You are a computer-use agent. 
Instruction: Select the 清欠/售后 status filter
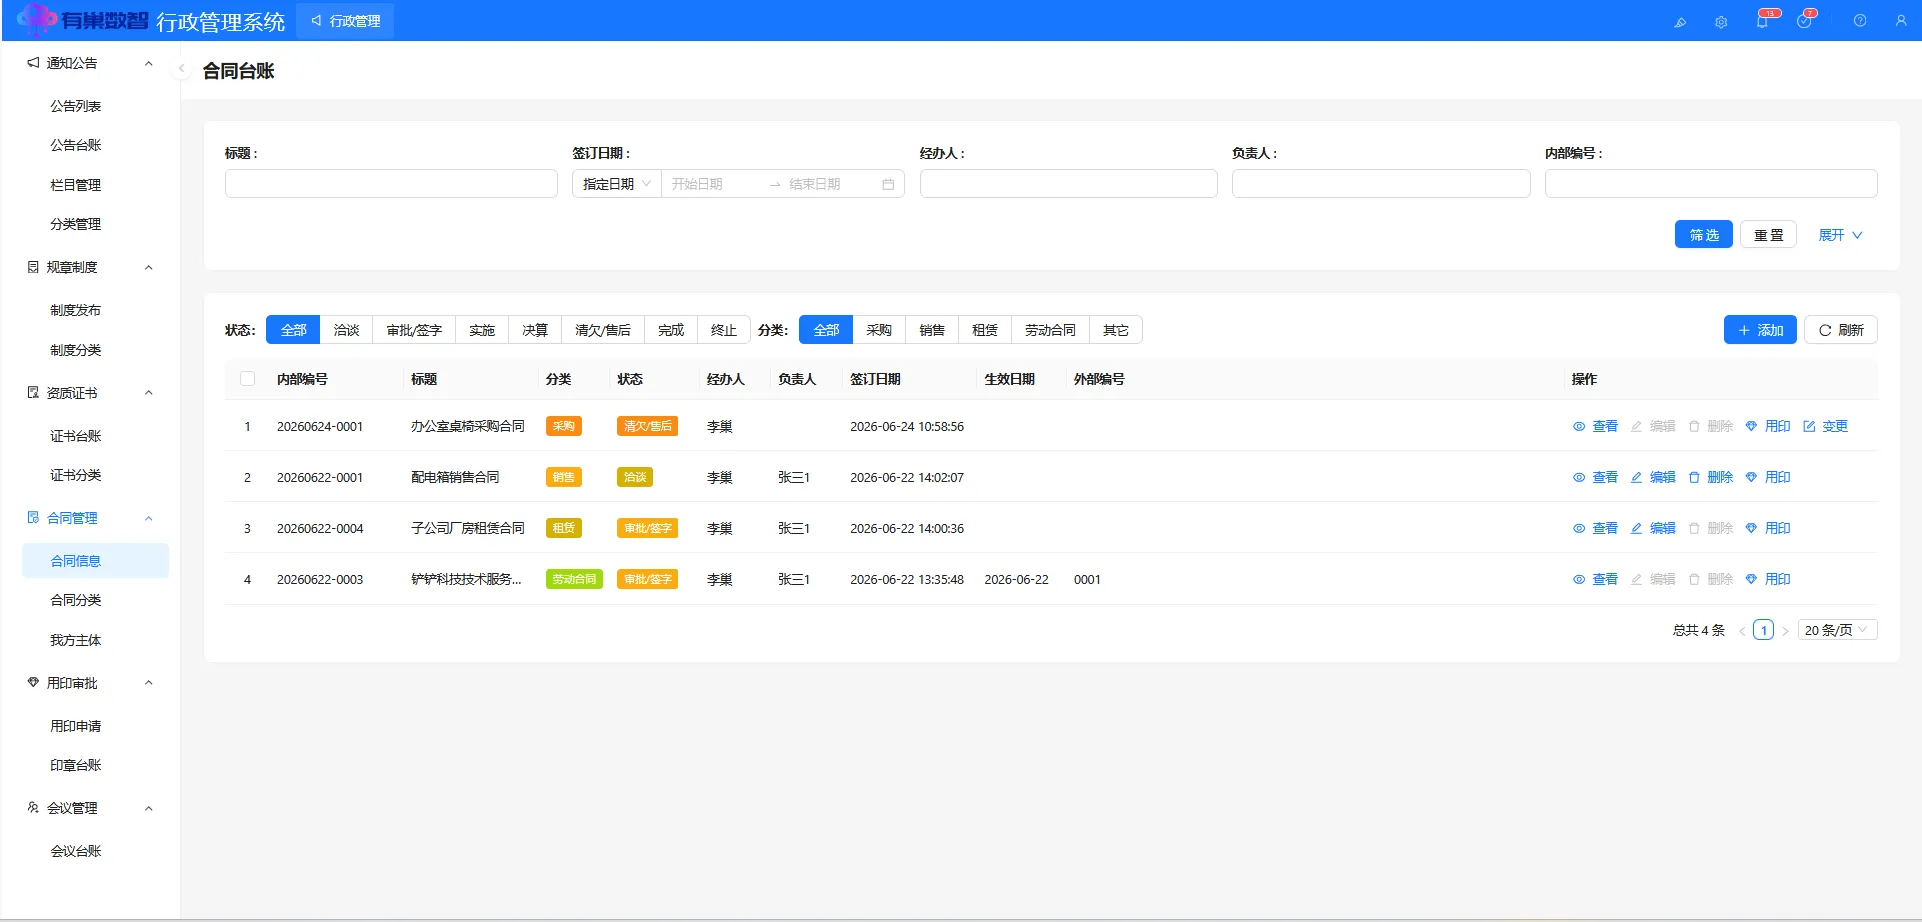point(603,330)
